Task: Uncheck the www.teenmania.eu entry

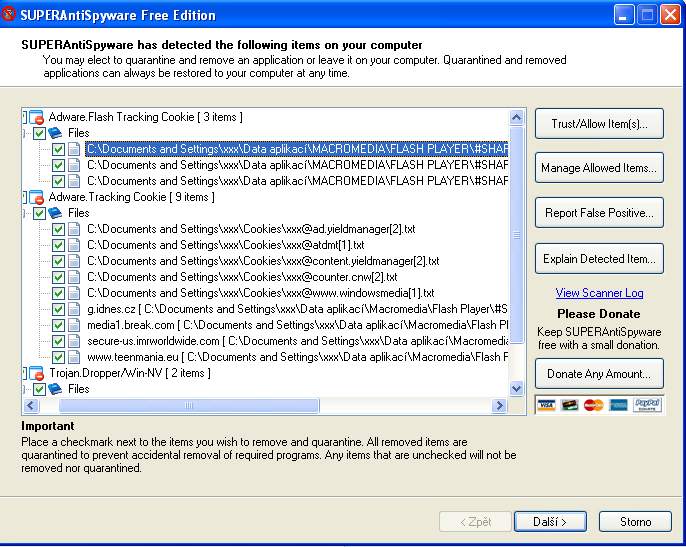Action: [x=58, y=358]
